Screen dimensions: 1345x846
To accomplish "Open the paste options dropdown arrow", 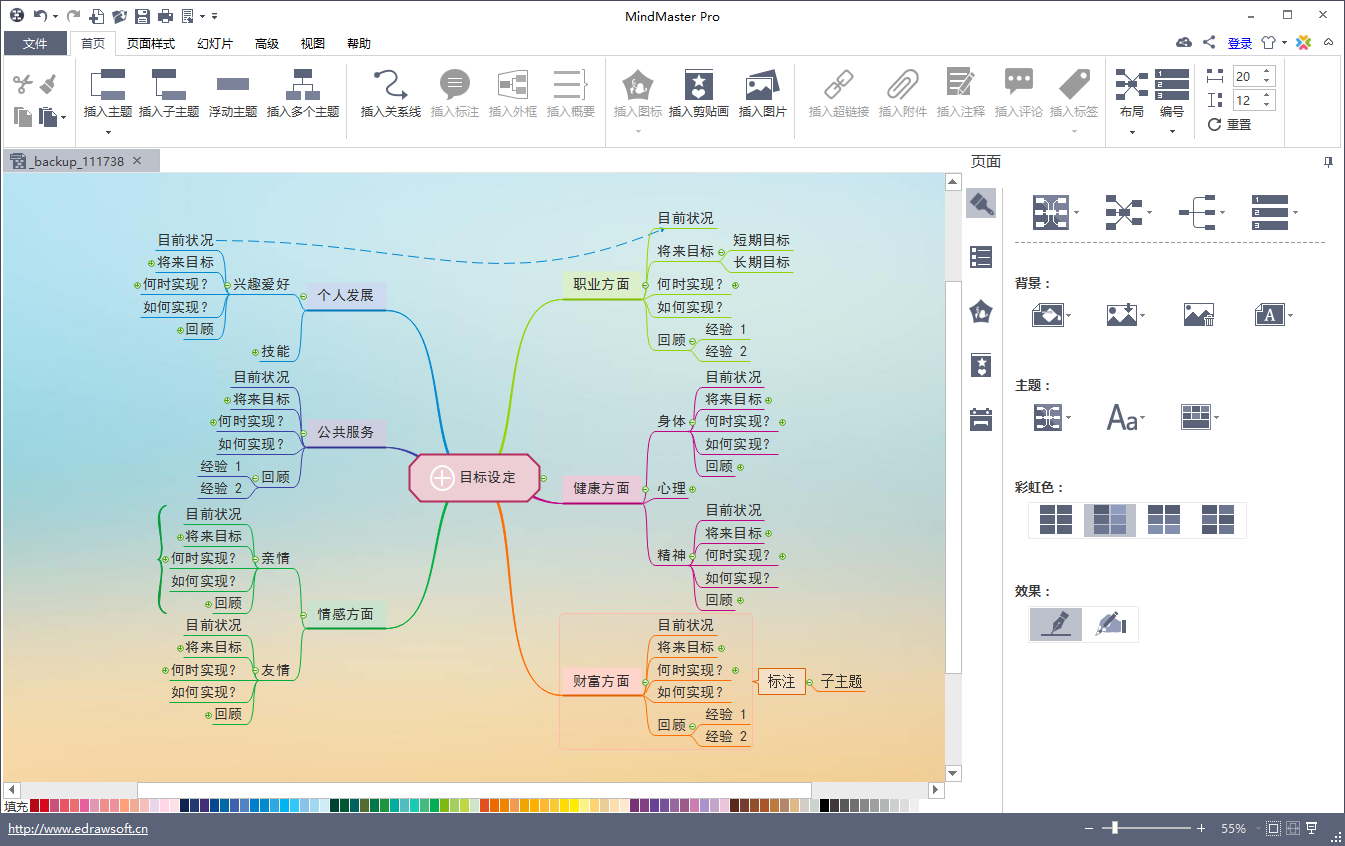I will tap(63, 118).
